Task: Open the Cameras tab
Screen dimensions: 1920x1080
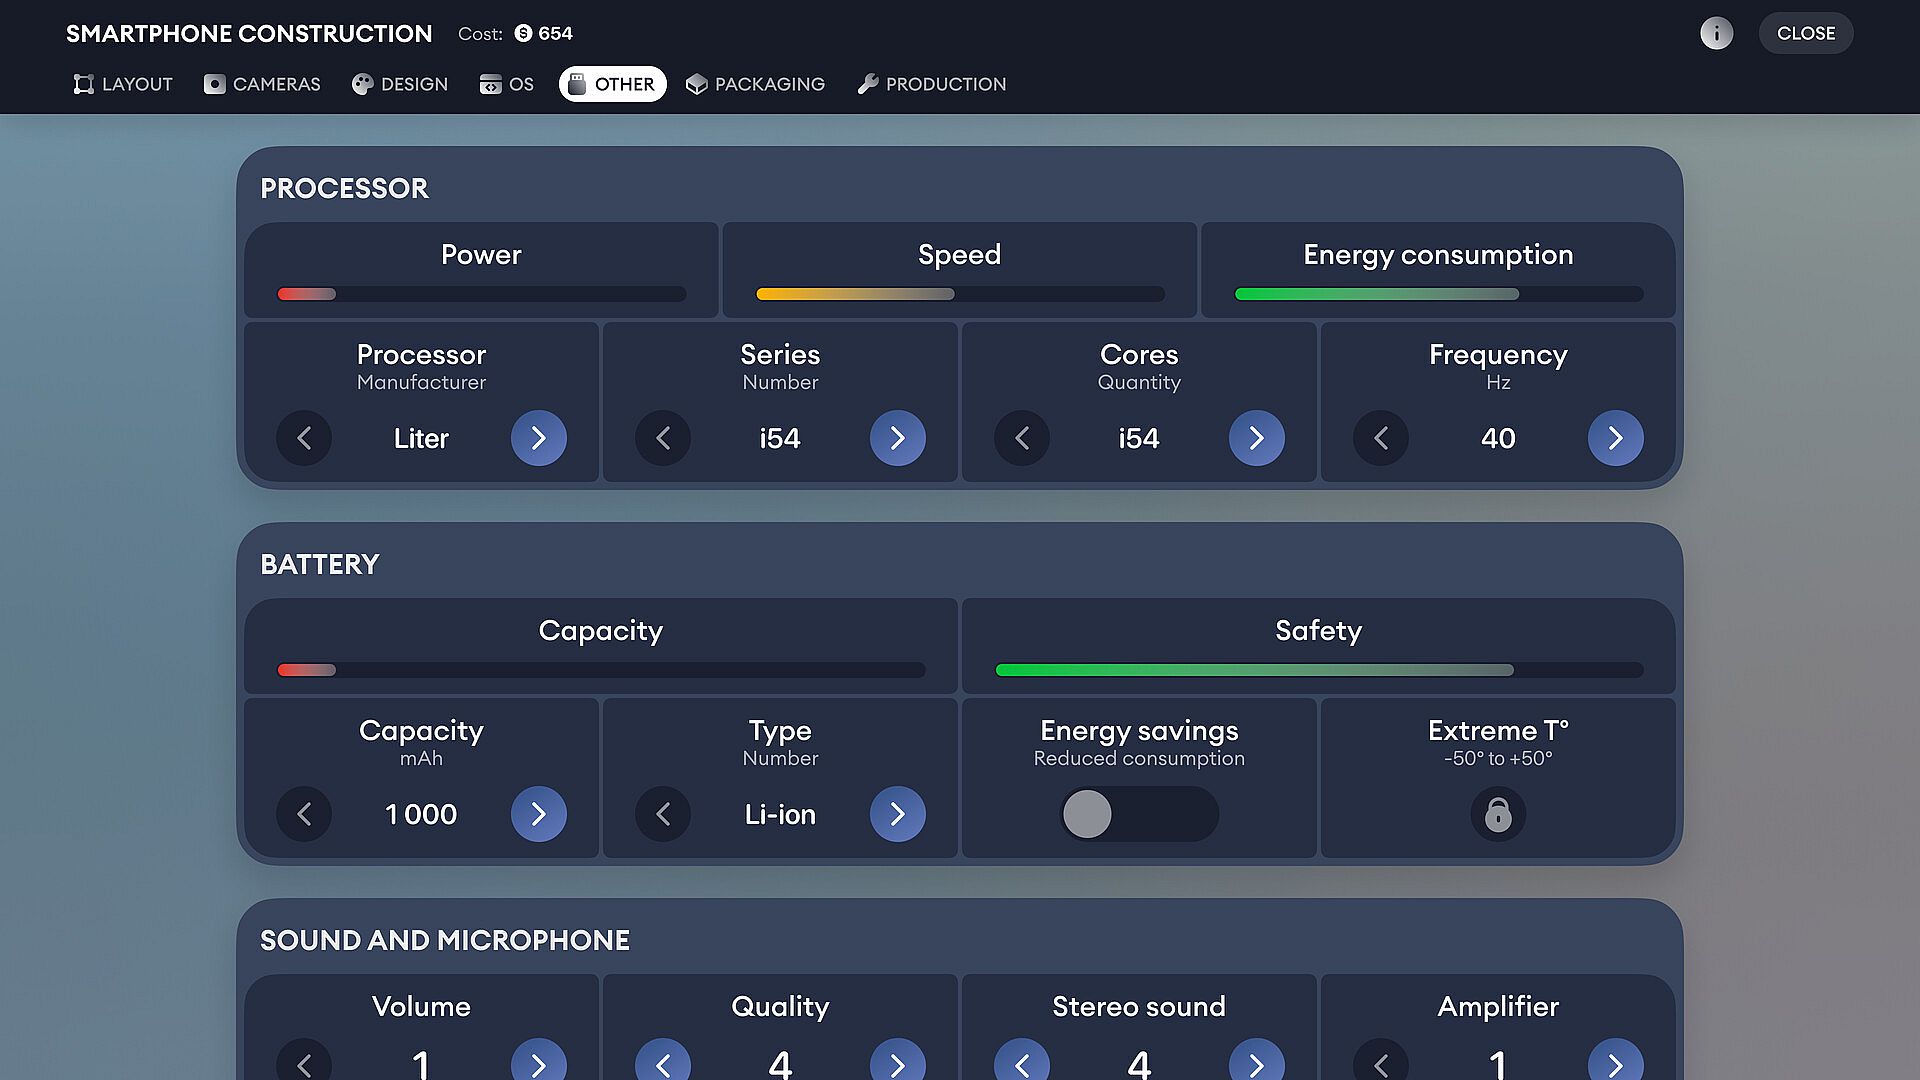Action: tap(262, 84)
